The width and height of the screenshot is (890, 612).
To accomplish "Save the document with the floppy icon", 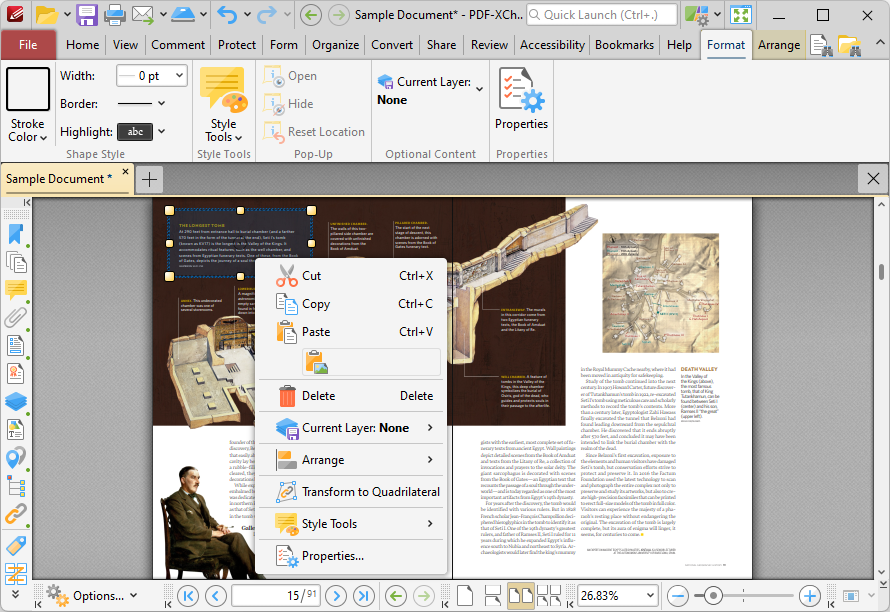I will (87, 15).
